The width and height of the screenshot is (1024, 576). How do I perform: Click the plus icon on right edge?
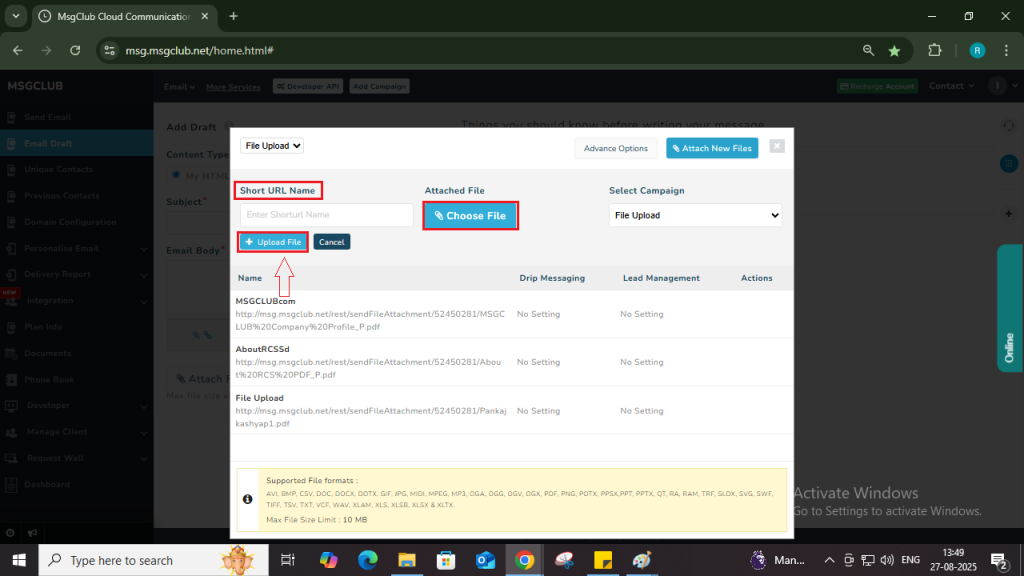[x=1008, y=214]
